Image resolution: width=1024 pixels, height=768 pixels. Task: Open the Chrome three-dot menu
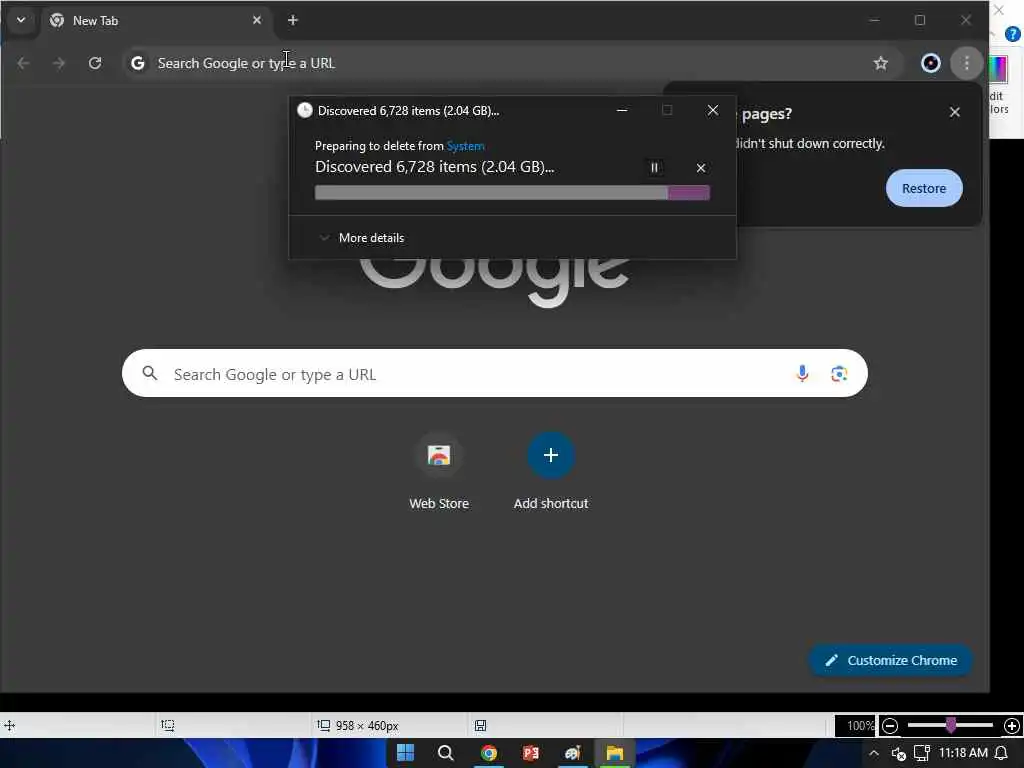pos(967,63)
